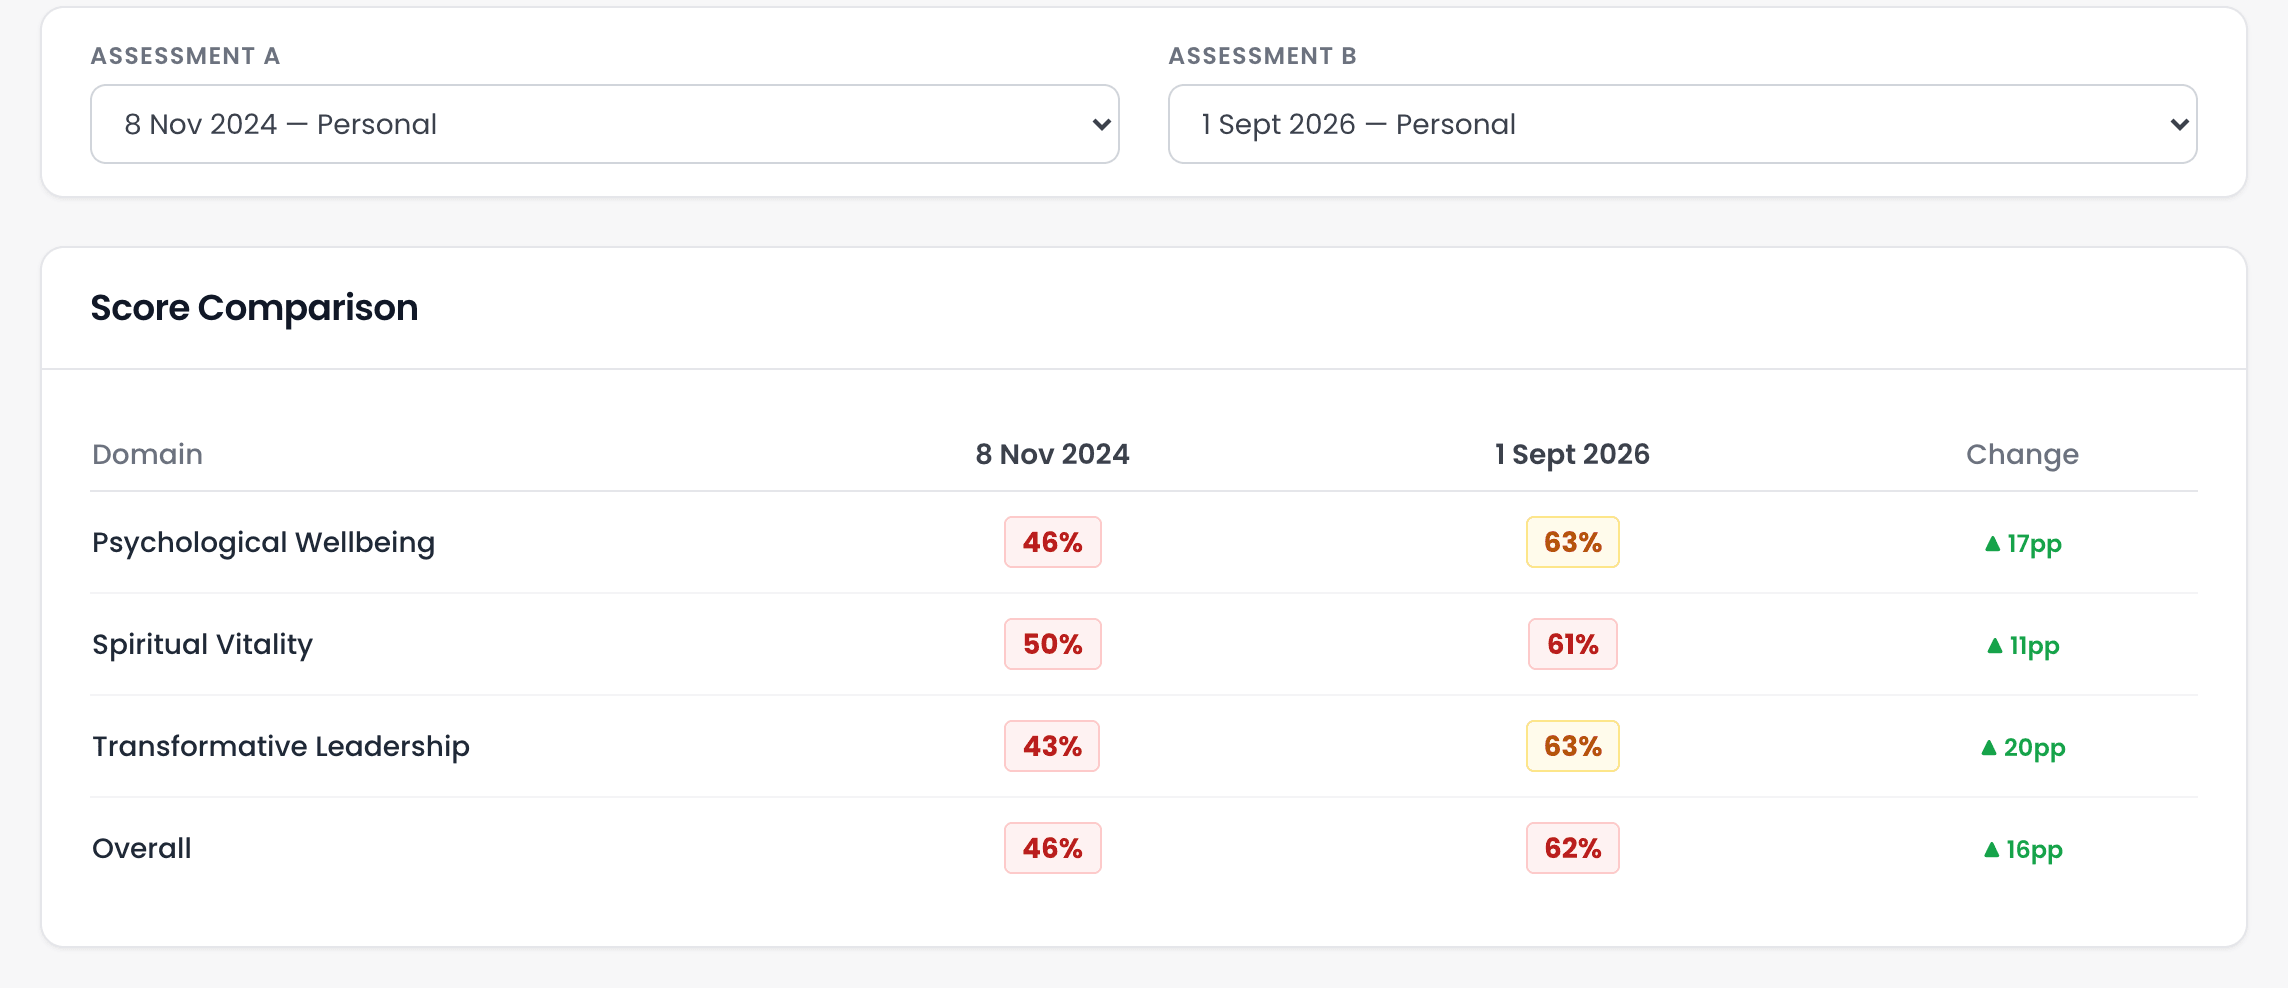Viewport: 2288px width, 988px height.
Task: Click Psychological Wellbeing 63% score badge
Action: click(1573, 542)
